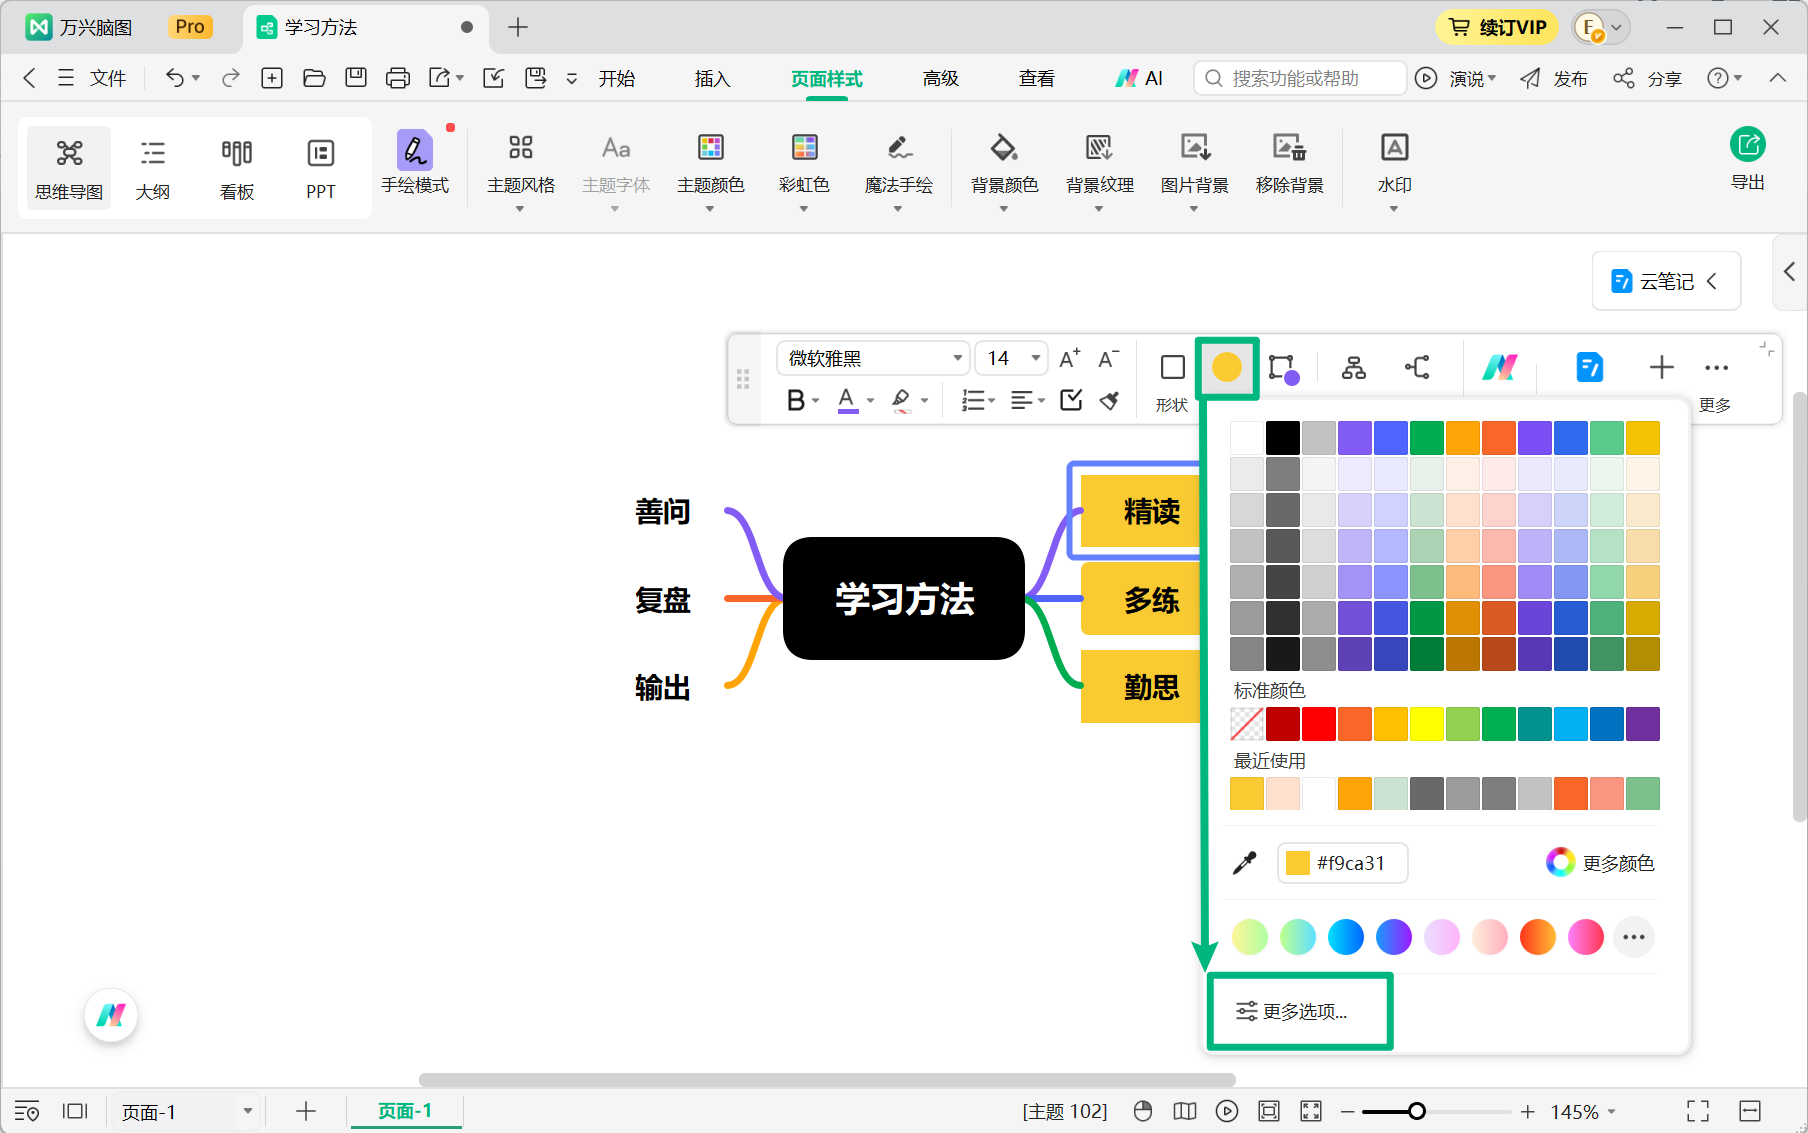1808x1133 pixels.
Task: Switch to 大纲 outline view
Action: (x=153, y=168)
